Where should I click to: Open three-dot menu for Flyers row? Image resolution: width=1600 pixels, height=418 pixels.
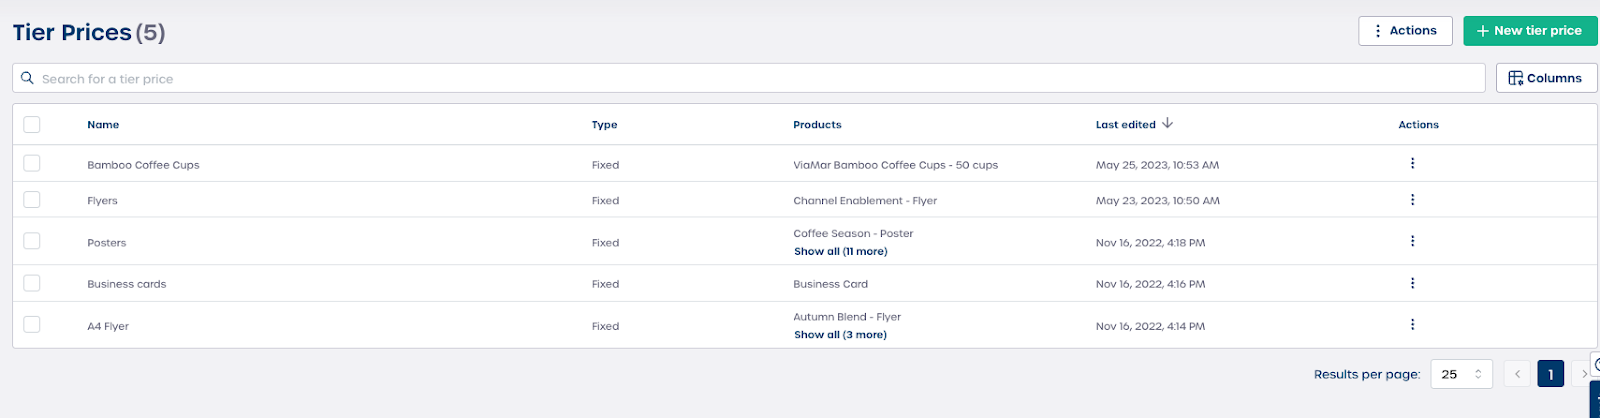click(1412, 200)
